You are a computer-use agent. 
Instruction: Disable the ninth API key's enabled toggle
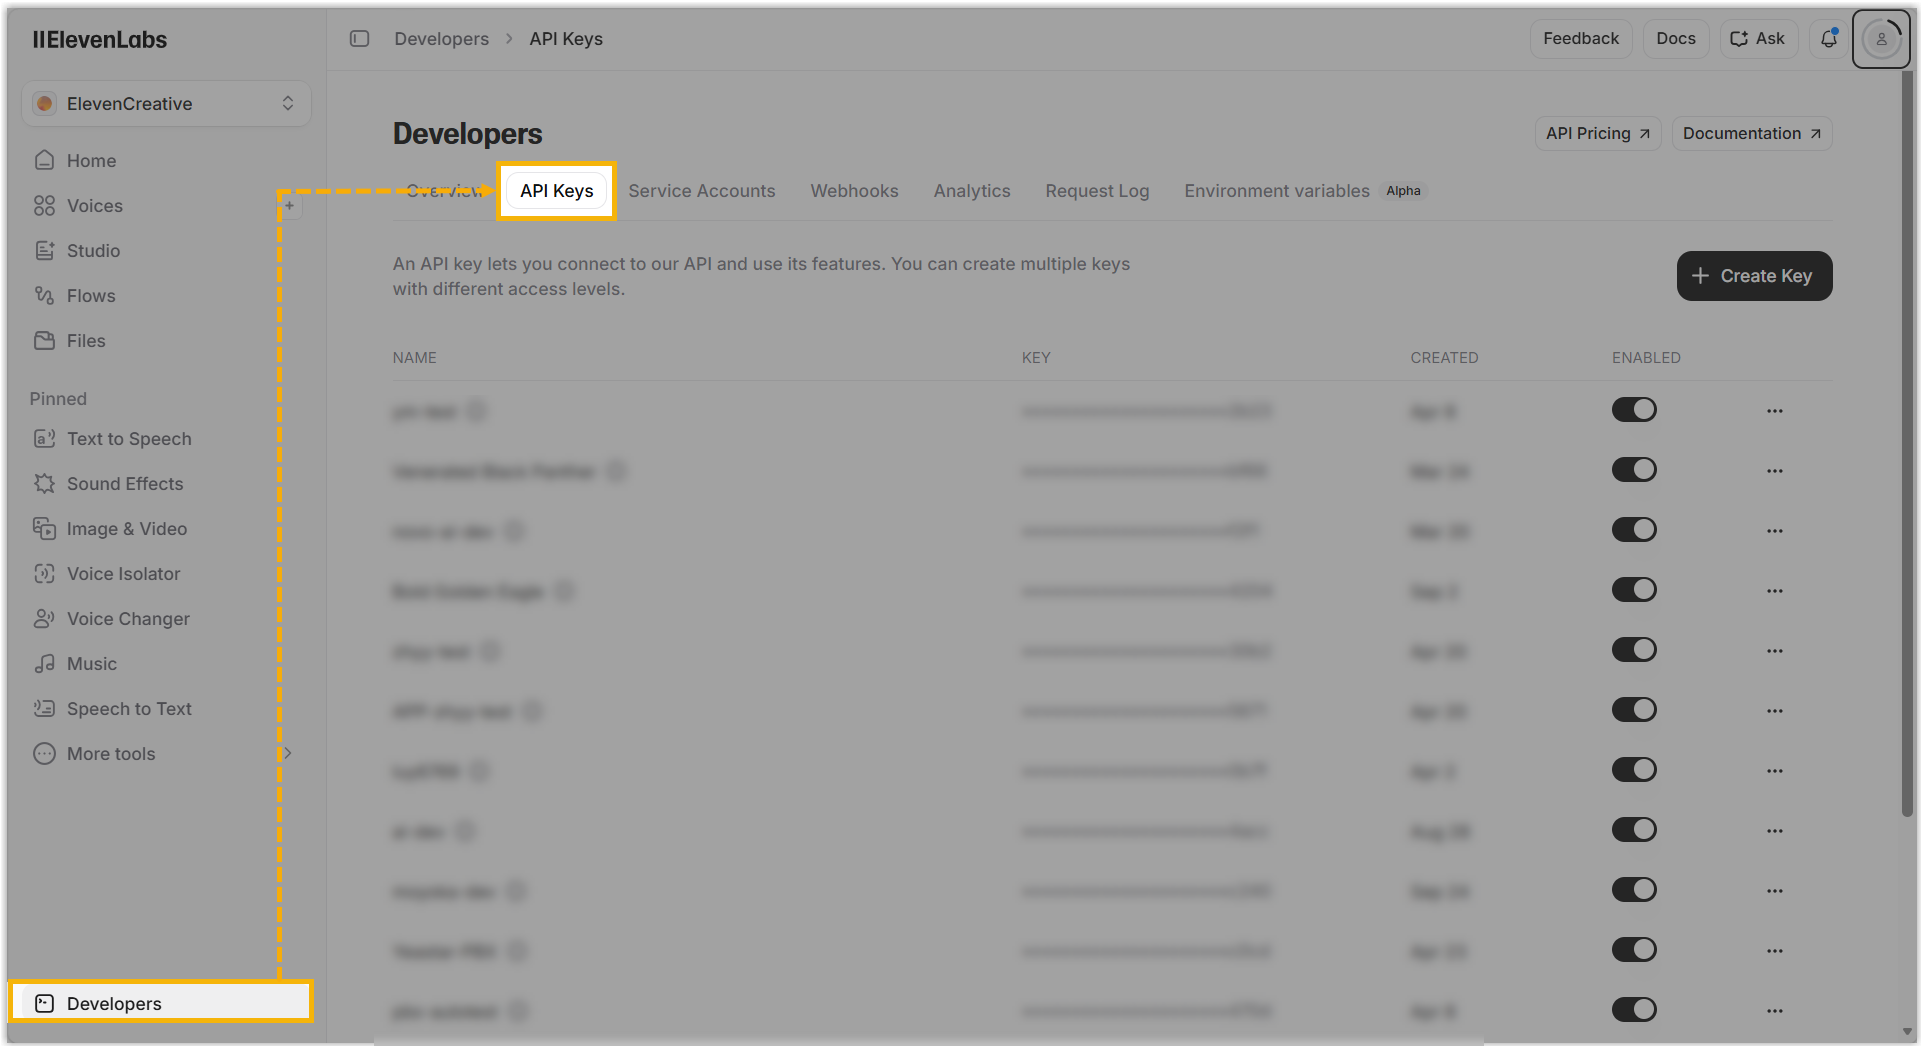tap(1634, 890)
